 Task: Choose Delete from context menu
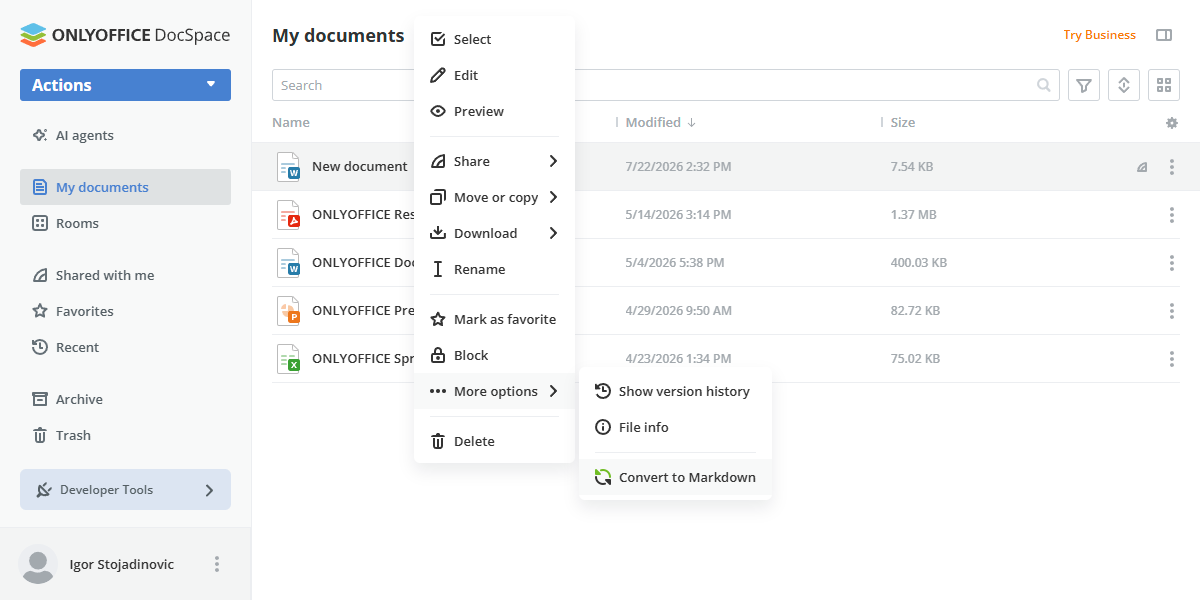(495, 441)
